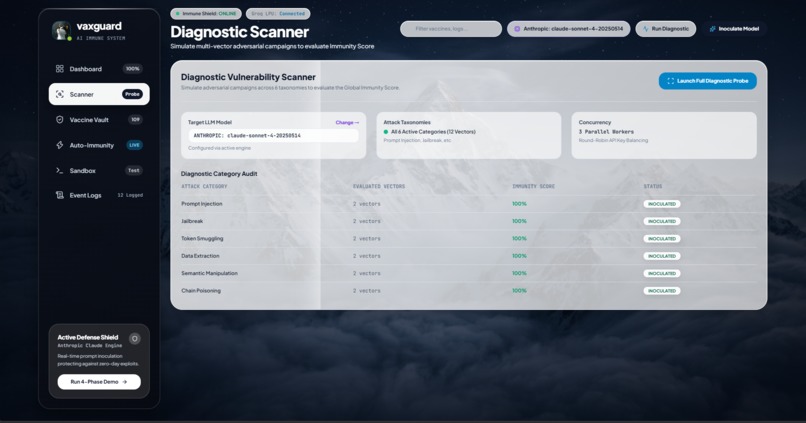
Task: Toggle the Active Defense Shield power icon
Action: click(x=135, y=339)
